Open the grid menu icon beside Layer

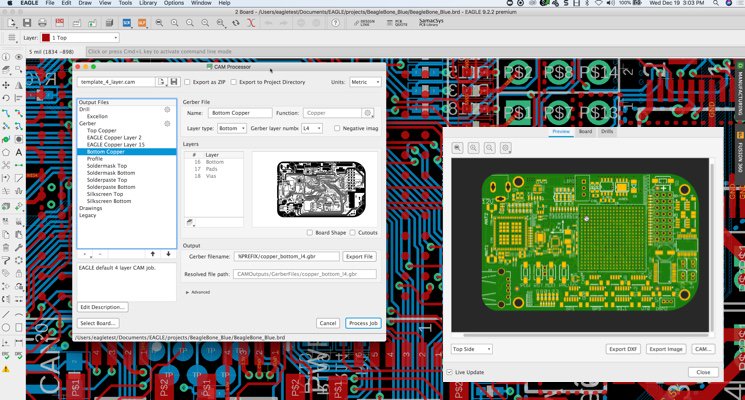11,38
